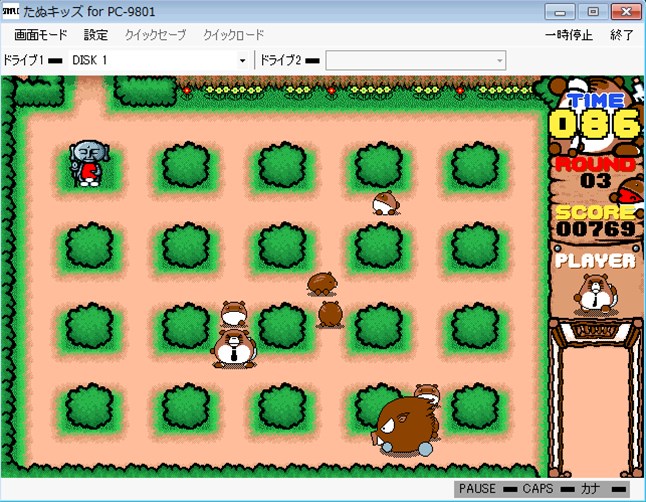Maximize the たぬキッズ window

click(592, 12)
